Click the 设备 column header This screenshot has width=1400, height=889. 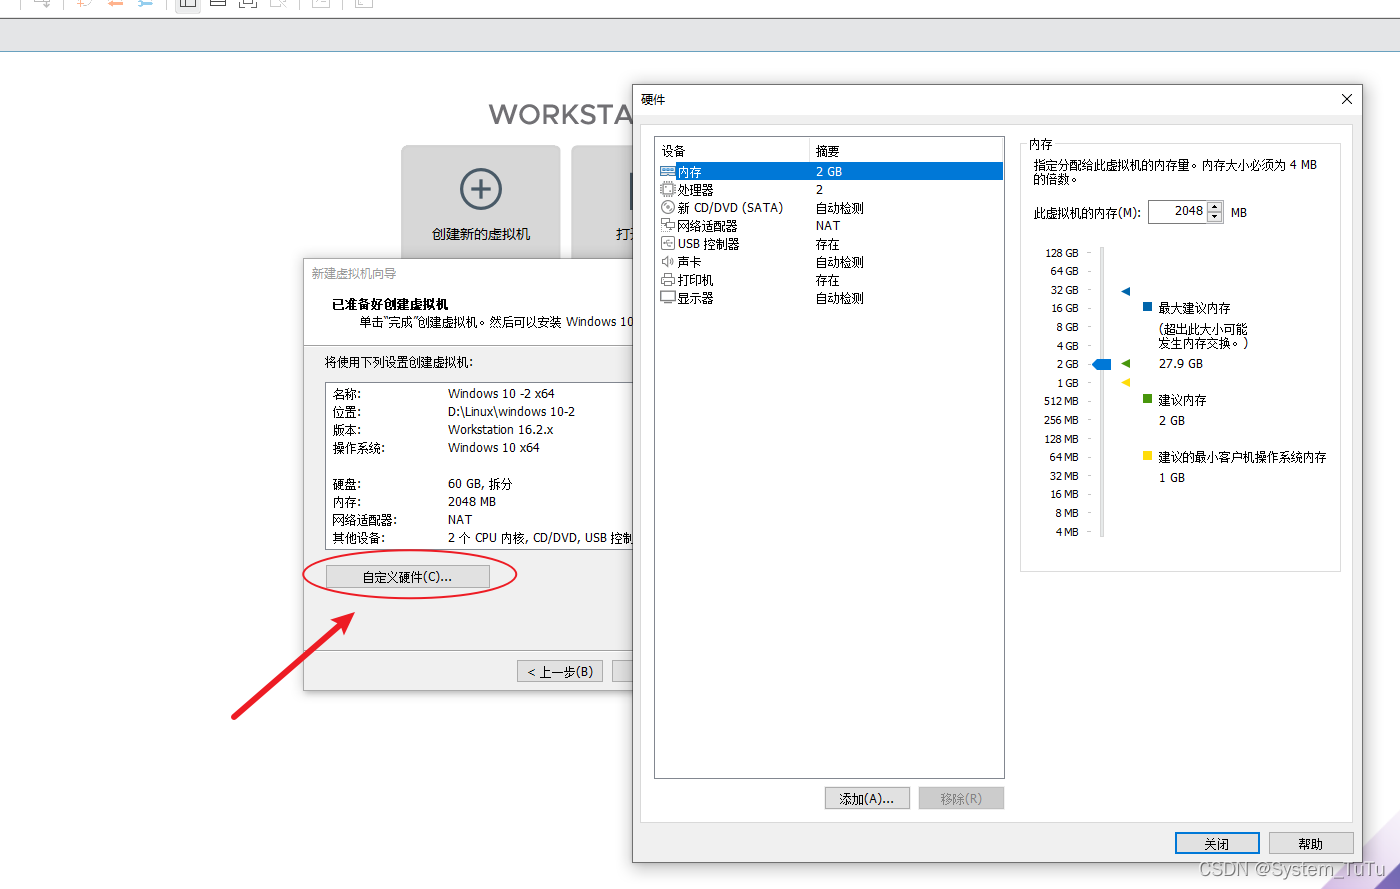pyautogui.click(x=732, y=151)
